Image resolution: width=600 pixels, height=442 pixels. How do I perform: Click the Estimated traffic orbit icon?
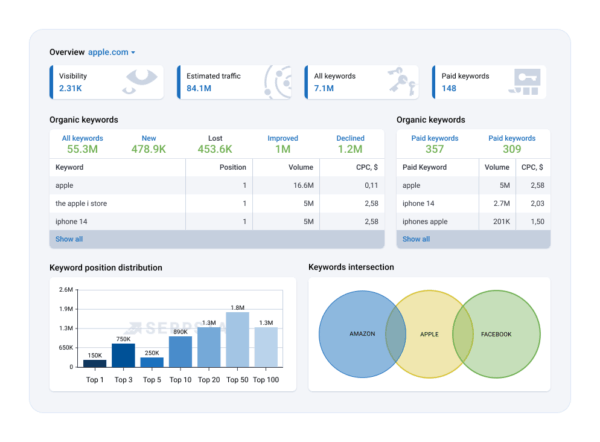tap(277, 82)
